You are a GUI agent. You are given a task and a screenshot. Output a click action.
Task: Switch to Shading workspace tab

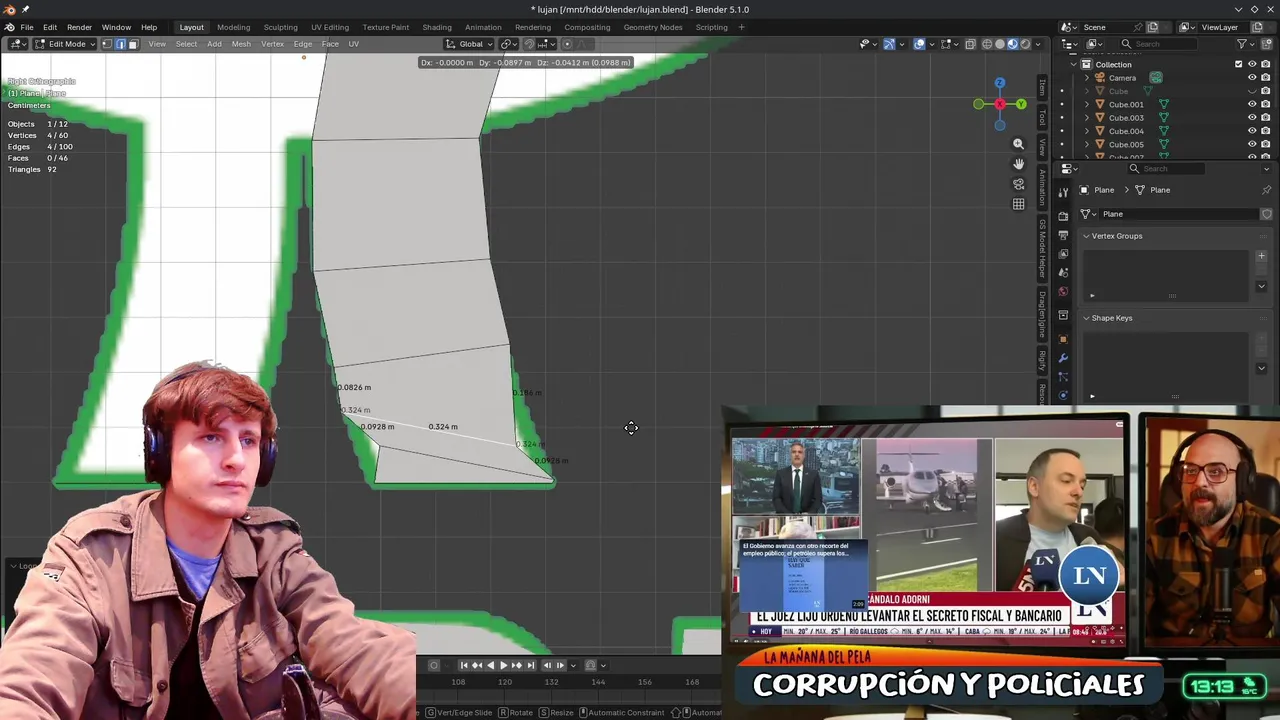coord(437,27)
